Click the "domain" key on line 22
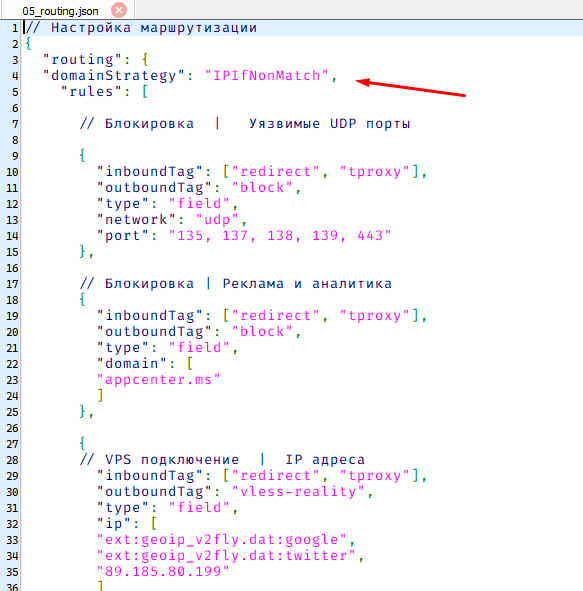583x591 pixels. click(132, 364)
